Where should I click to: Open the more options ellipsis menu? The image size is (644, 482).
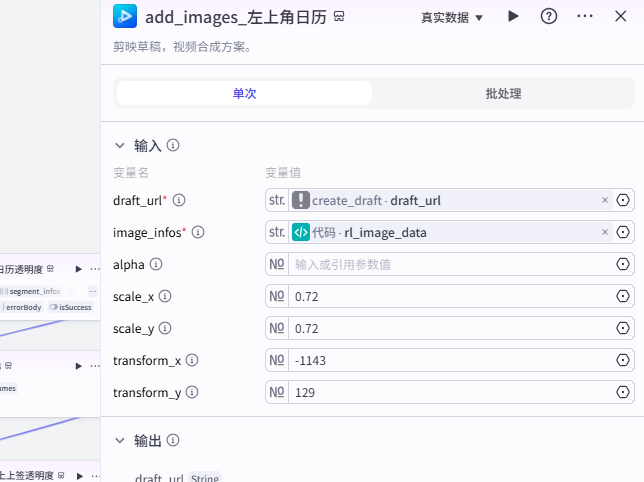[x=585, y=16]
